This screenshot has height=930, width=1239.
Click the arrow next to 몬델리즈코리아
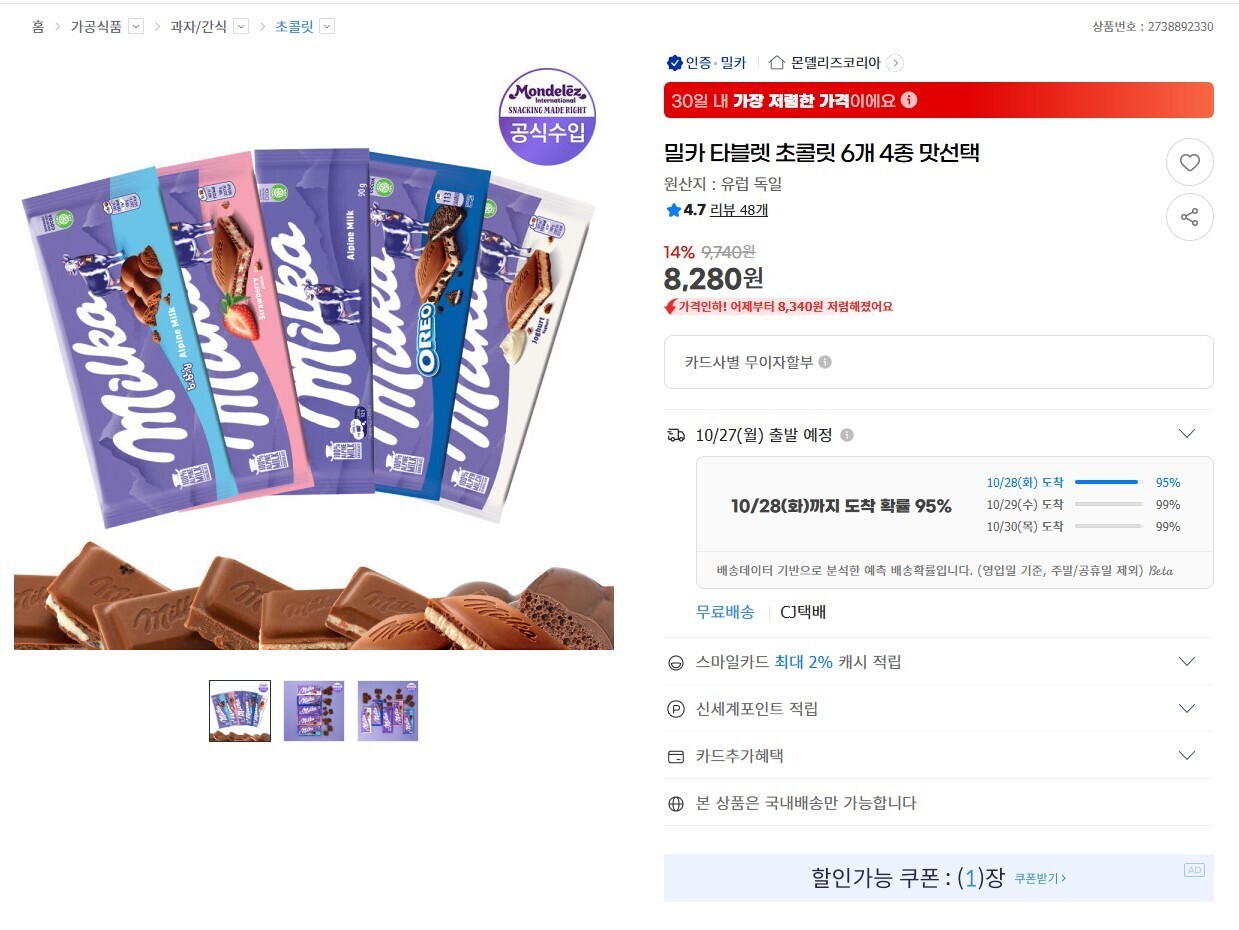click(895, 63)
